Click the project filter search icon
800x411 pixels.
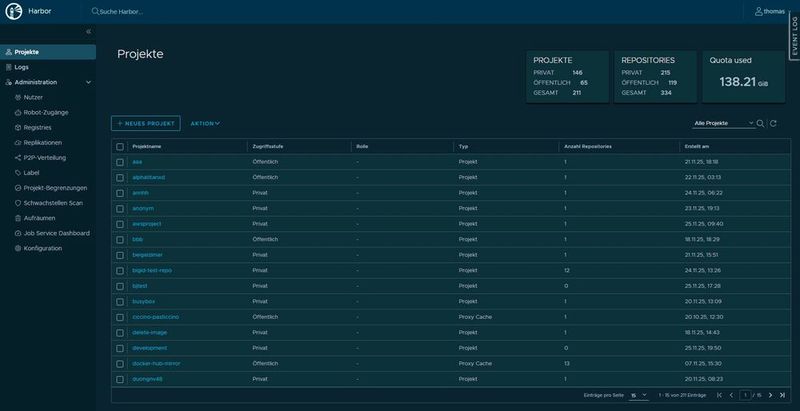(760, 123)
